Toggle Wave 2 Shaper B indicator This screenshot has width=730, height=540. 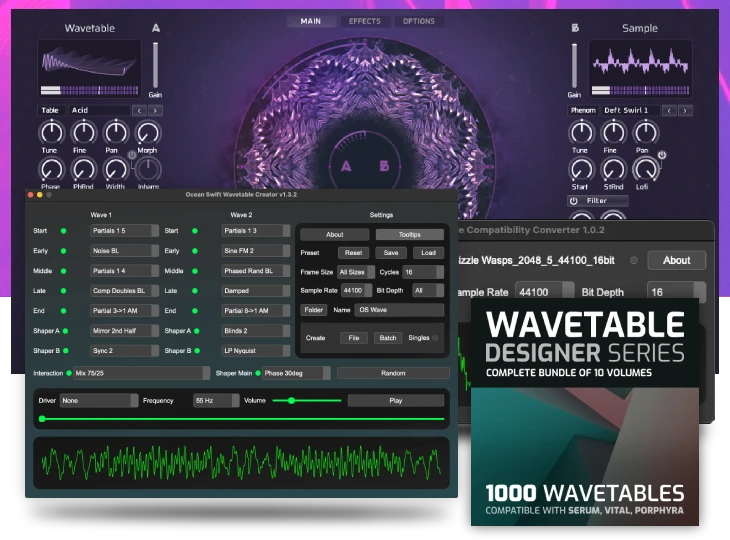(x=197, y=351)
